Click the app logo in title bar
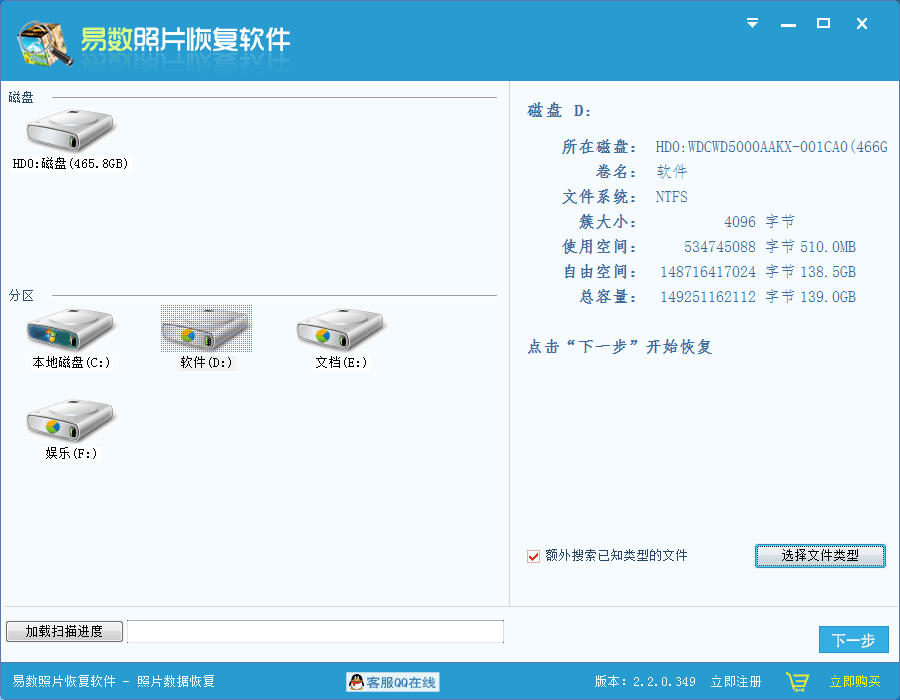The height and width of the screenshot is (700, 900). (x=44, y=41)
